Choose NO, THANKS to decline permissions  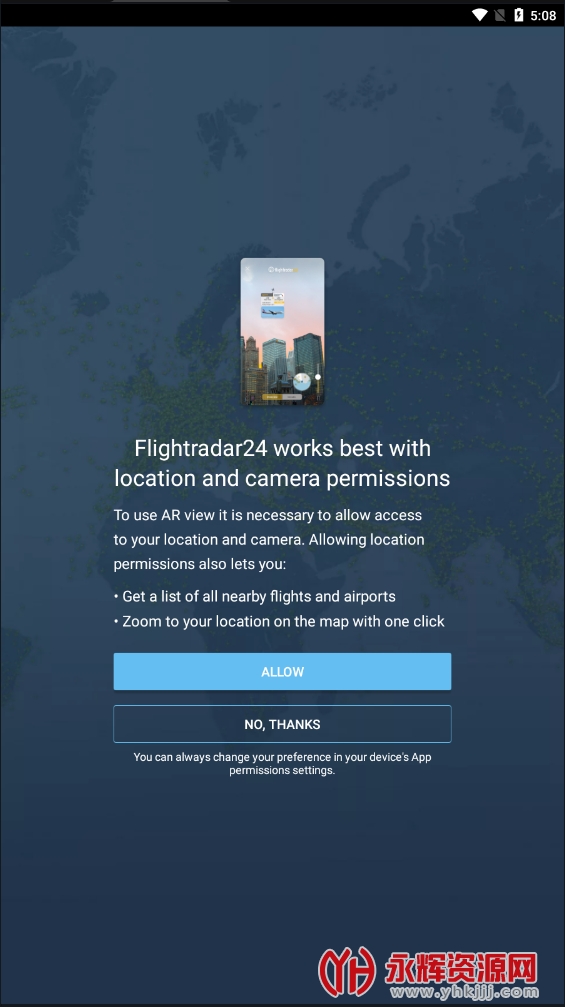(282, 724)
